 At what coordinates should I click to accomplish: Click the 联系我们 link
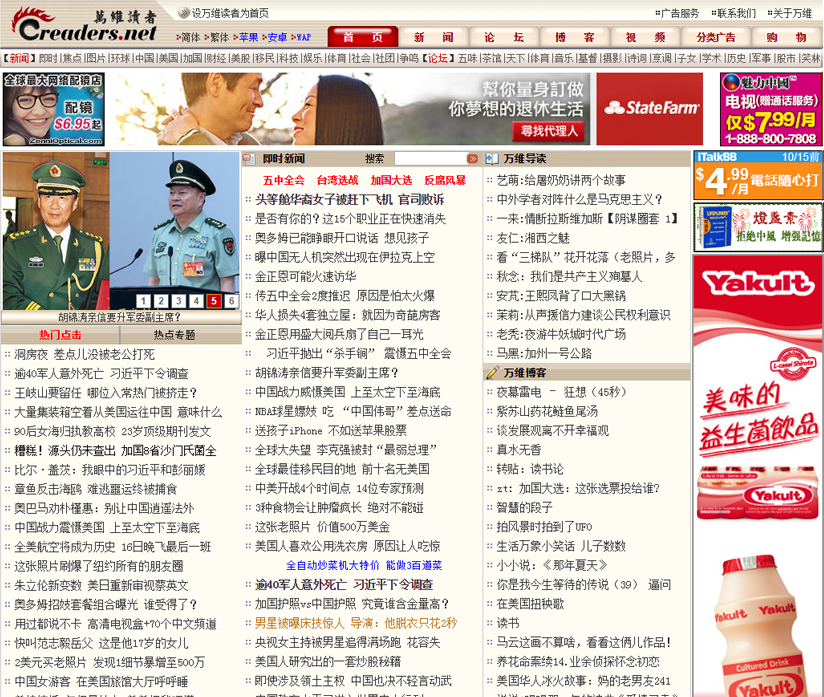(x=736, y=14)
